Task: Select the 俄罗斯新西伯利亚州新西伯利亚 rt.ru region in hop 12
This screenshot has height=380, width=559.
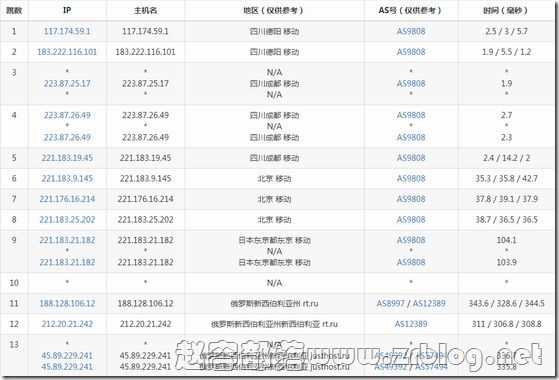Action: [274, 324]
